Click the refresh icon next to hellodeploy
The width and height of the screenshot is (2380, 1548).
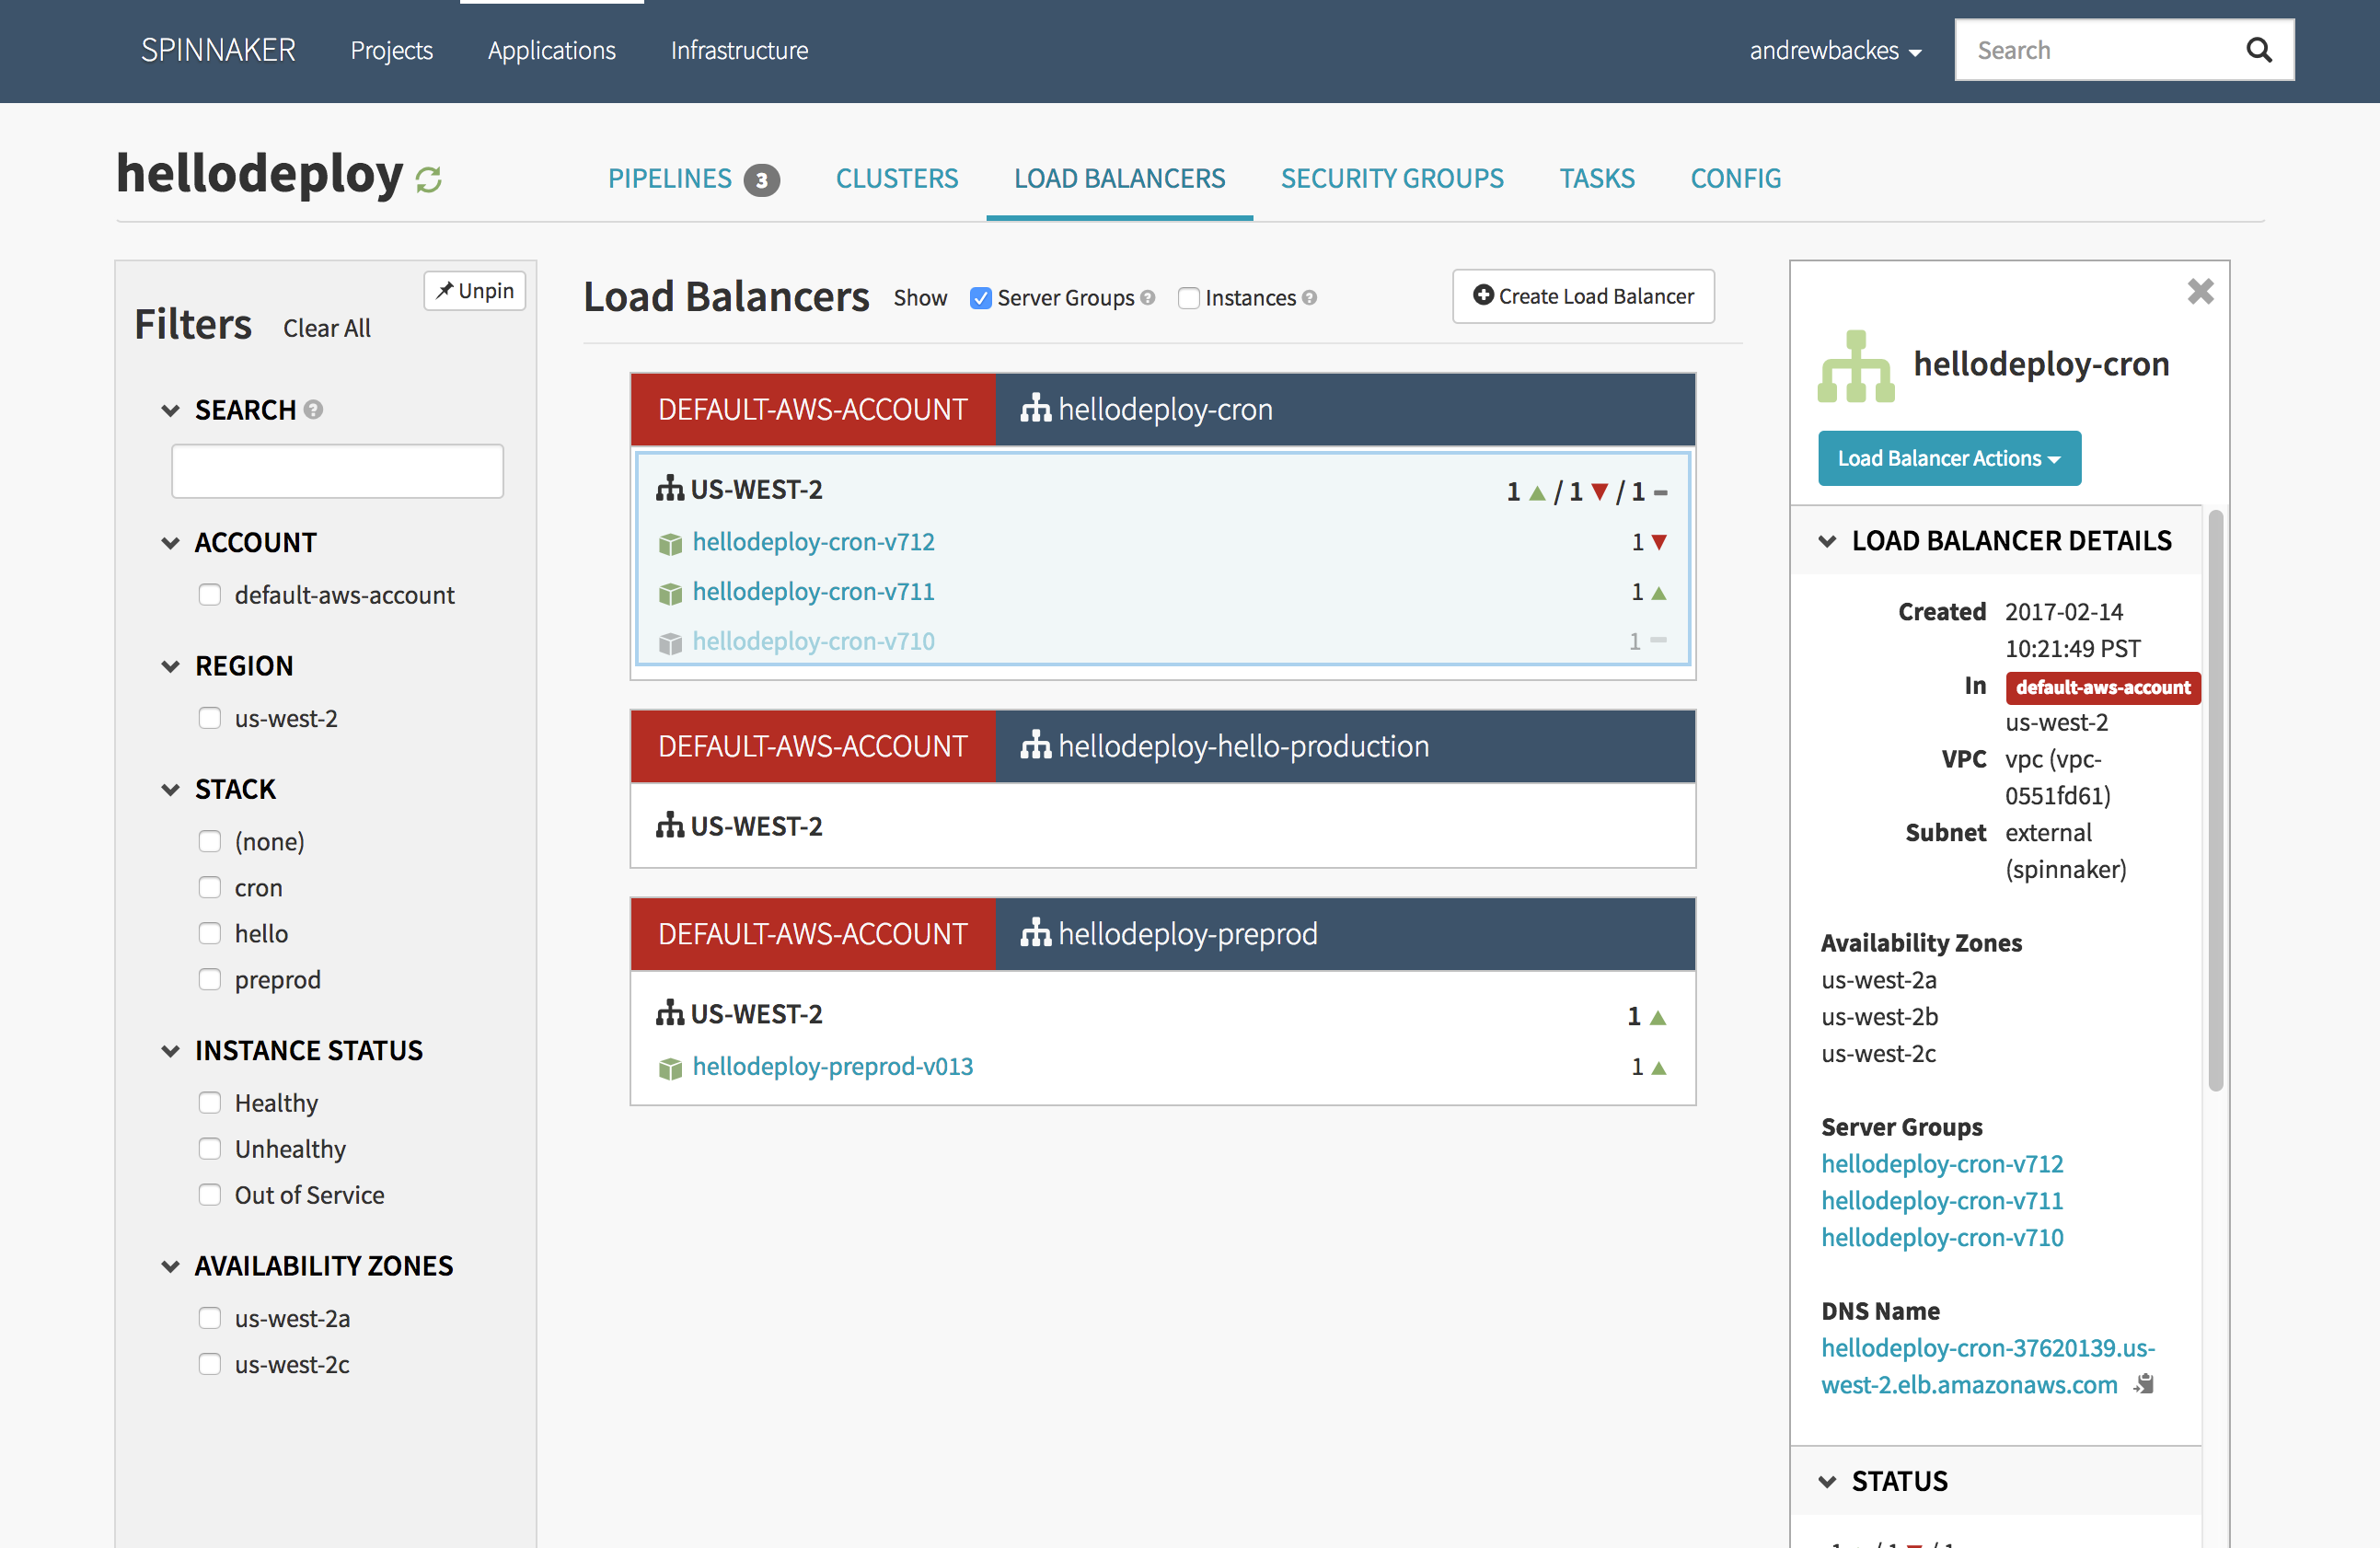pos(429,180)
